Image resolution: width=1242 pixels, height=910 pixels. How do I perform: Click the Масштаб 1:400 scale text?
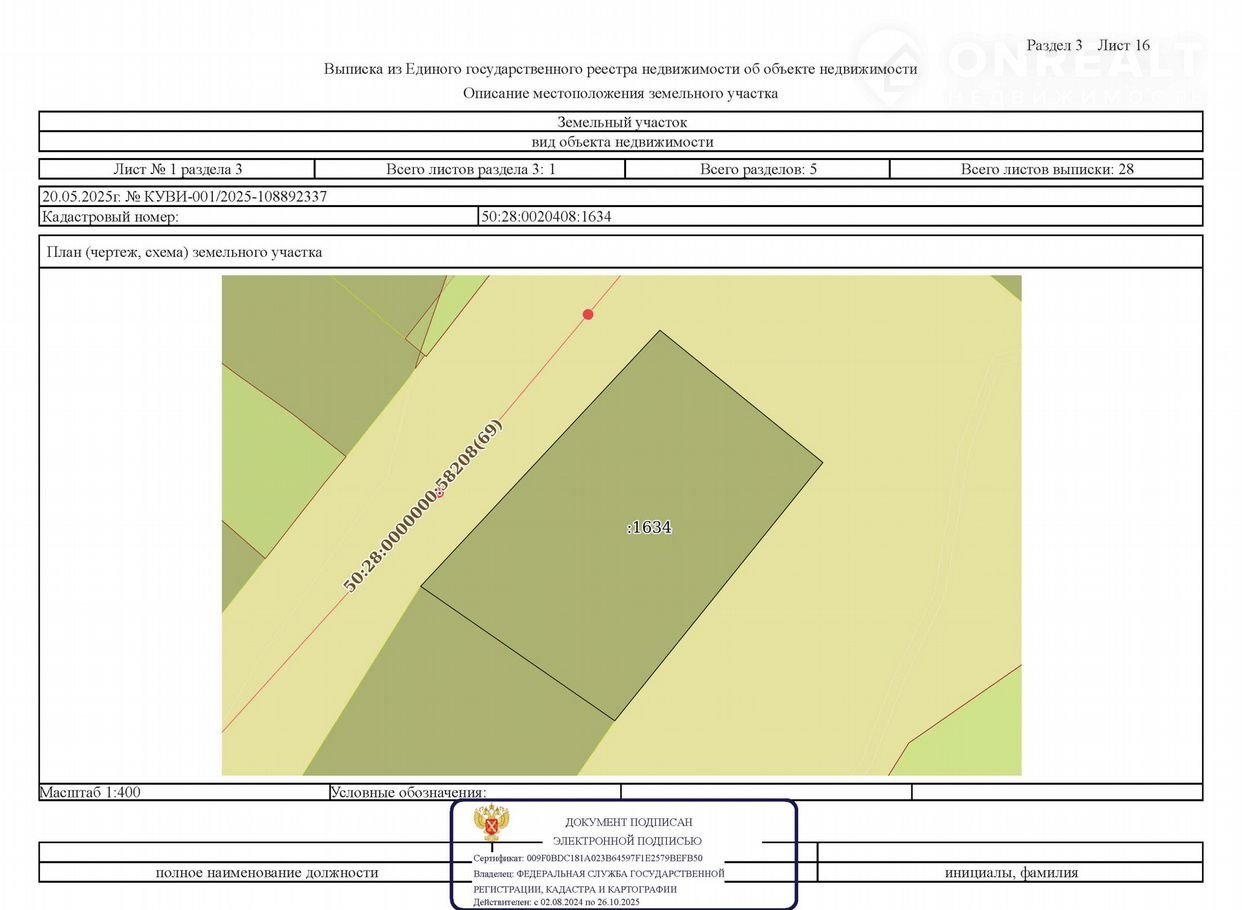[90, 792]
